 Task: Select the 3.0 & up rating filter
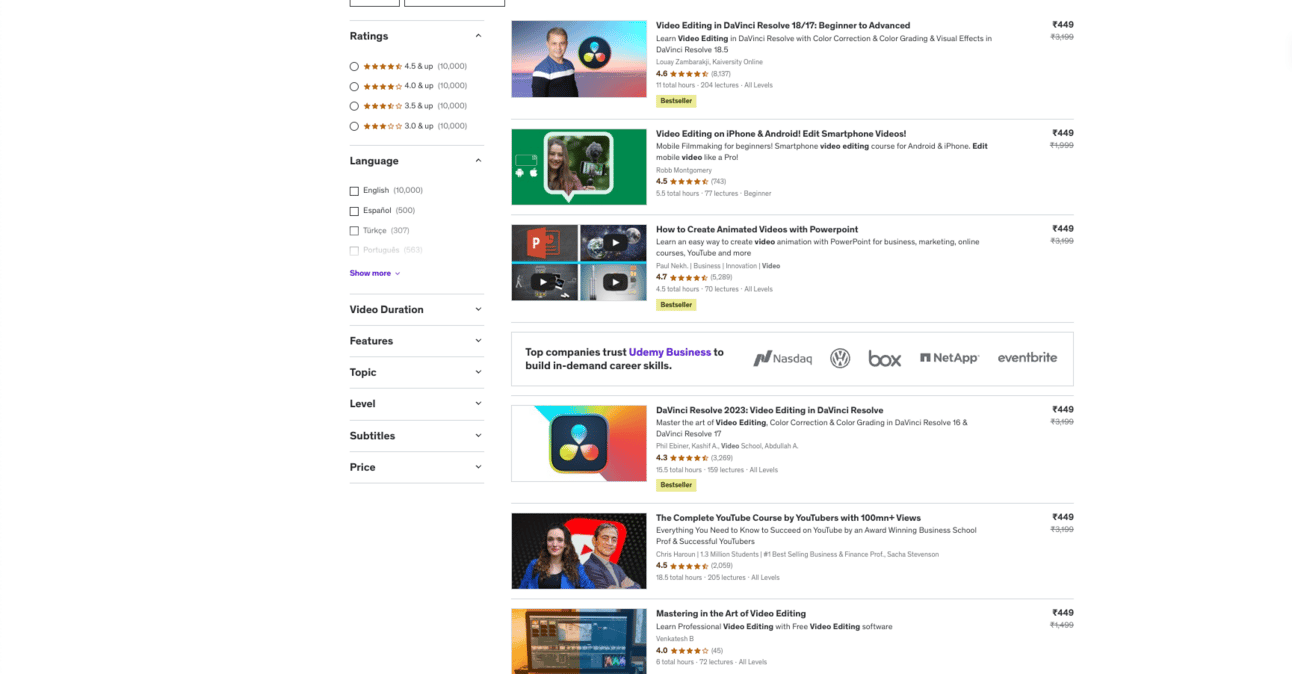pos(354,126)
